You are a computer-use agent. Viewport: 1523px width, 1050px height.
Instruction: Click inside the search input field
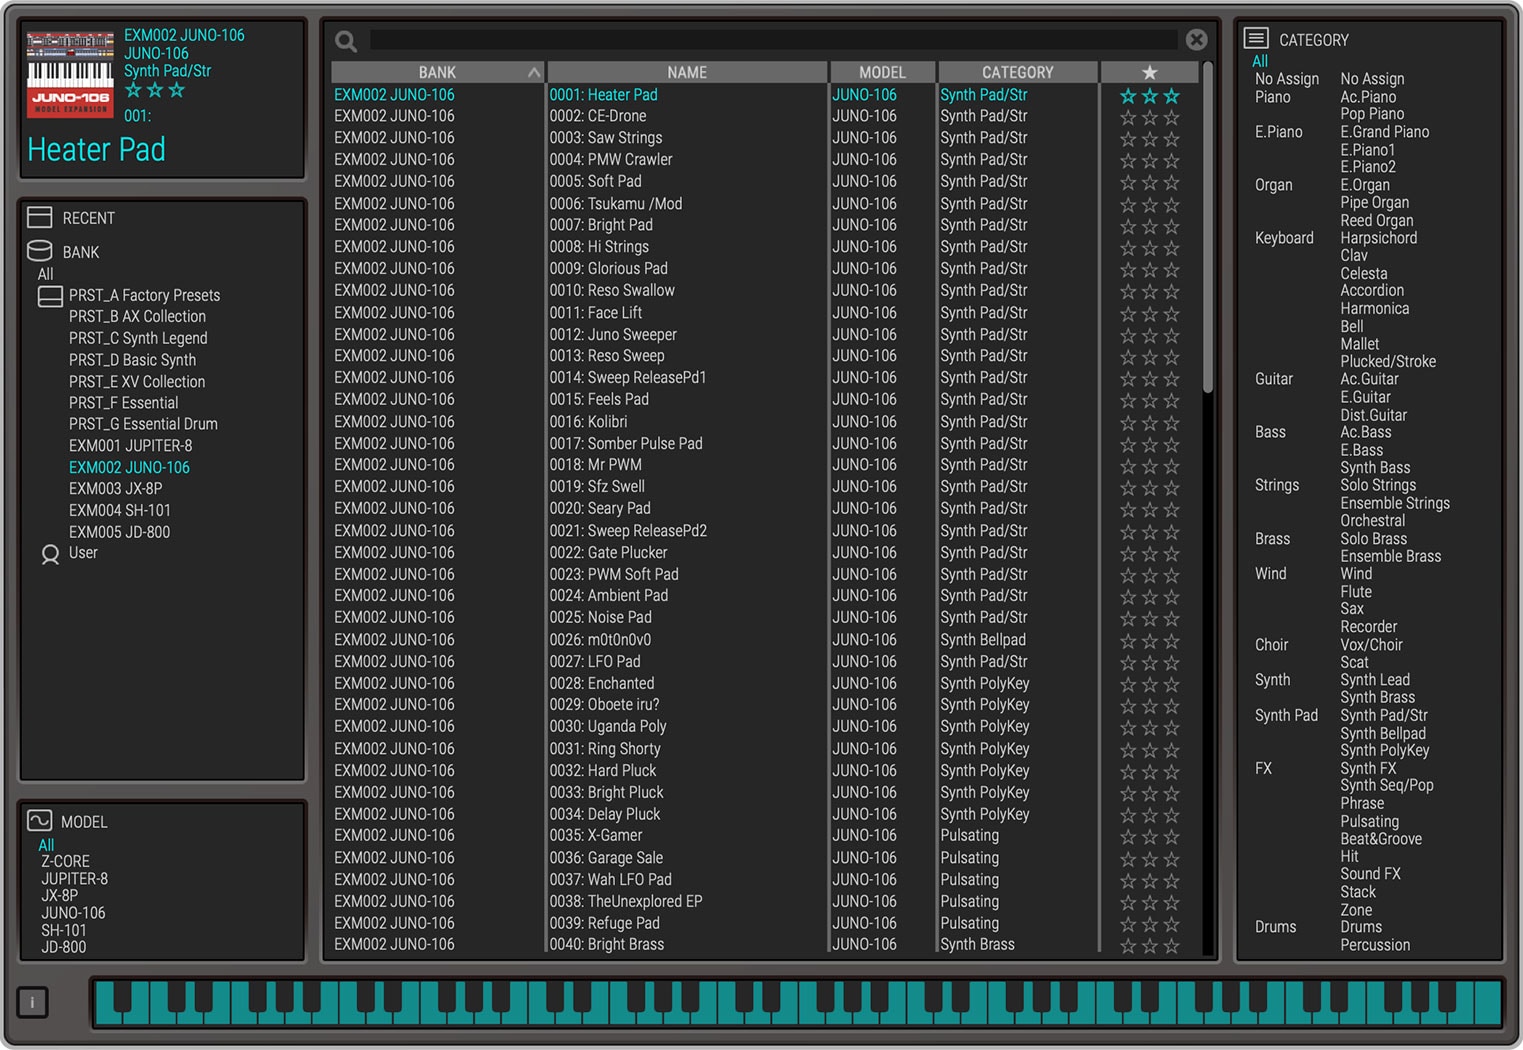(x=770, y=40)
